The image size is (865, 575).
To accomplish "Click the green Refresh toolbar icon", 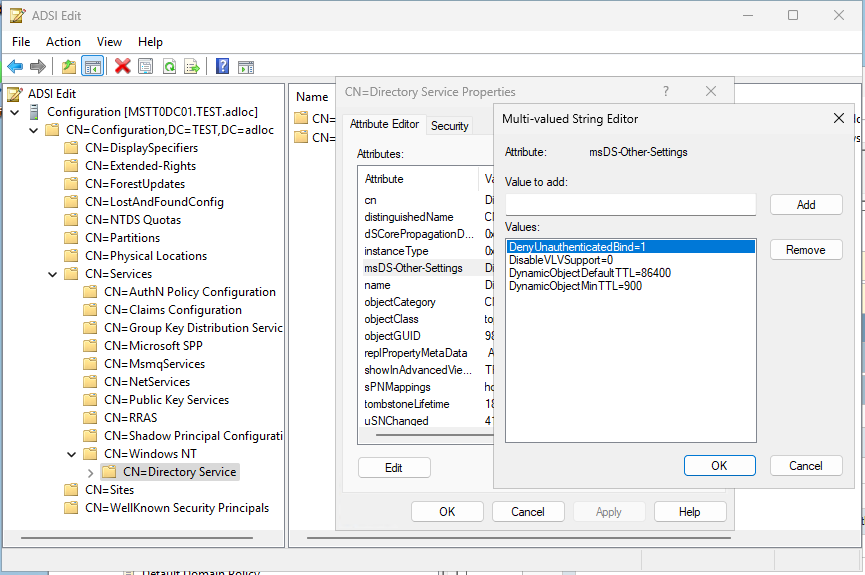I will (169, 66).
